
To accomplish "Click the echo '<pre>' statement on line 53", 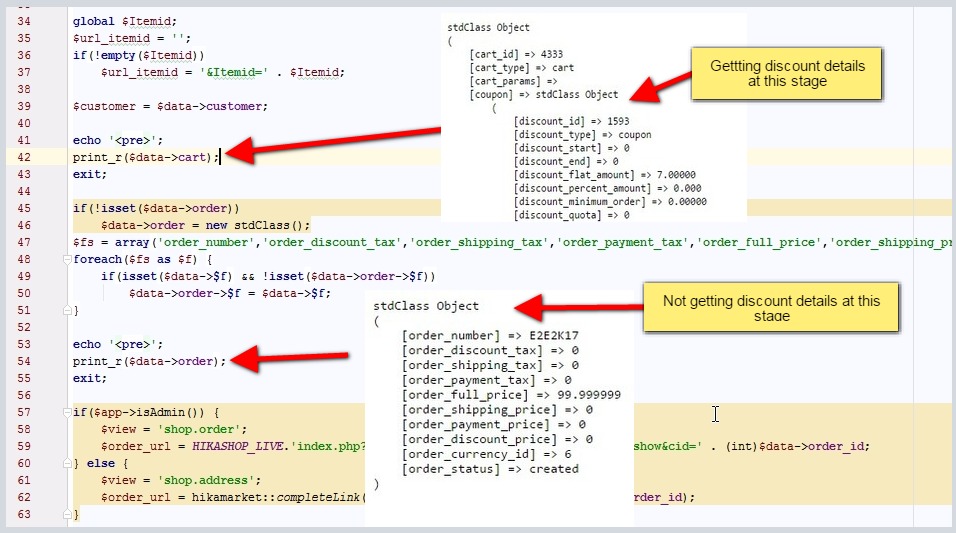I will coord(118,345).
